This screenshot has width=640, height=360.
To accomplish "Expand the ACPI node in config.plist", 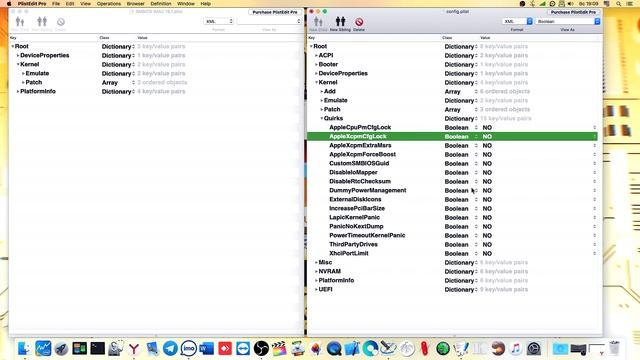I will point(316,55).
